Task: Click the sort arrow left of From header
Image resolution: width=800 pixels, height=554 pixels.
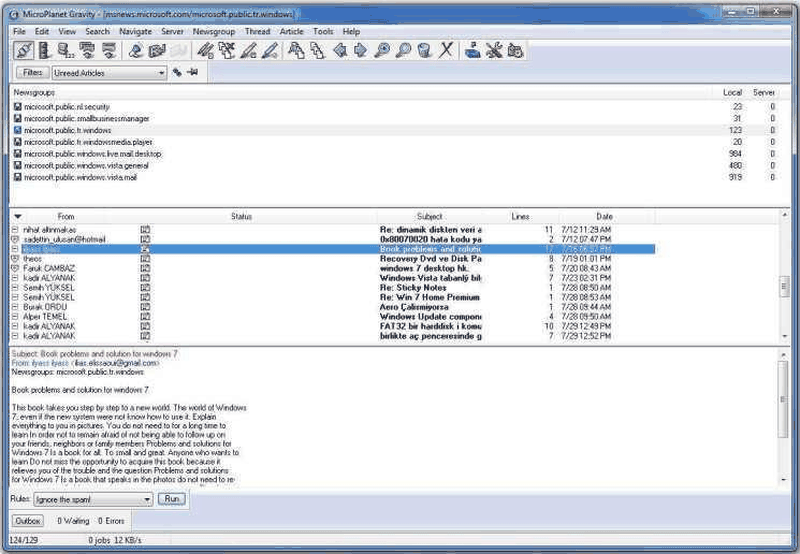Action: [x=18, y=216]
